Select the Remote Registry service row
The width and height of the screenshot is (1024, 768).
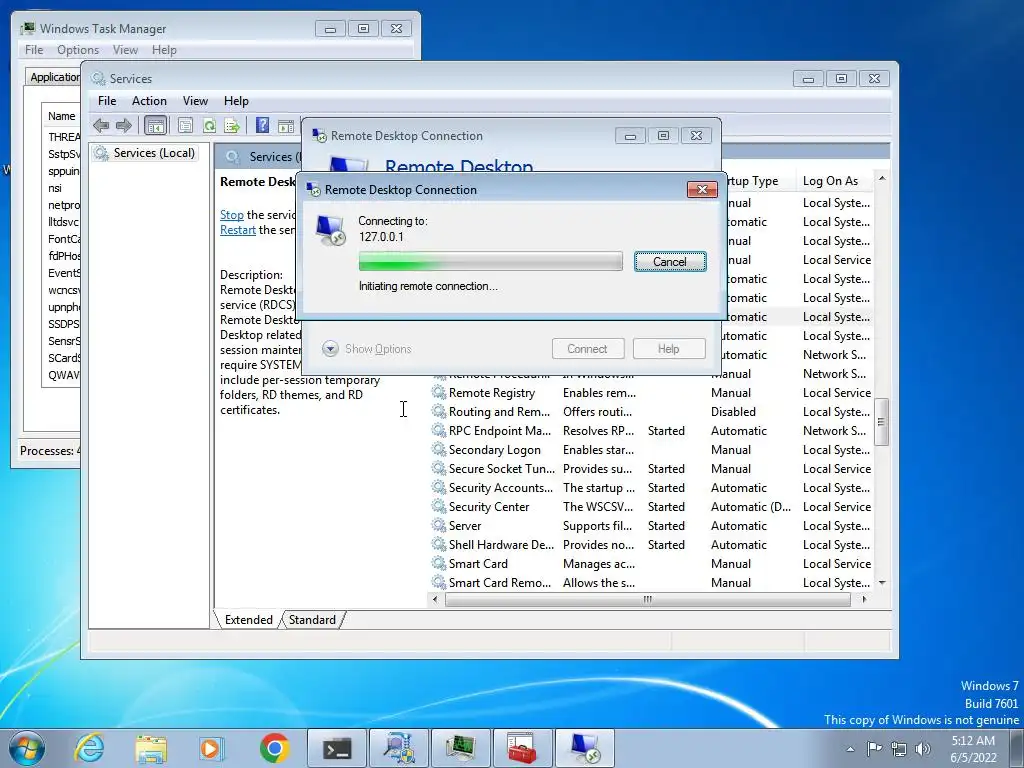pyautogui.click(x=651, y=392)
